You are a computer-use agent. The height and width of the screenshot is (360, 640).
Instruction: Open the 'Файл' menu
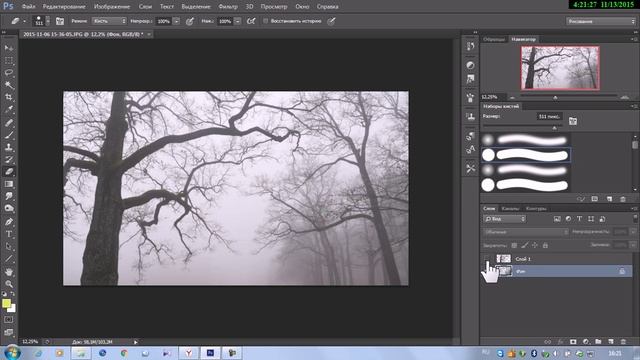29,7
